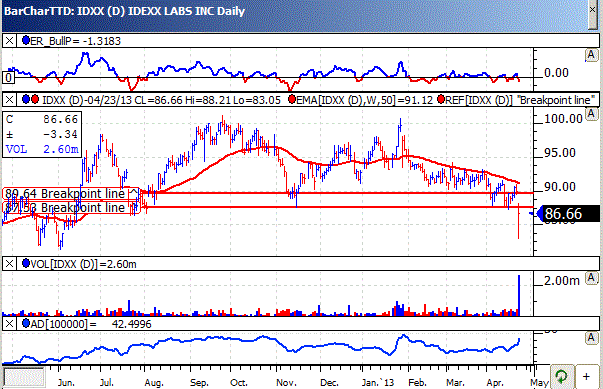Click the Jun. date label on time axis

[66, 382]
